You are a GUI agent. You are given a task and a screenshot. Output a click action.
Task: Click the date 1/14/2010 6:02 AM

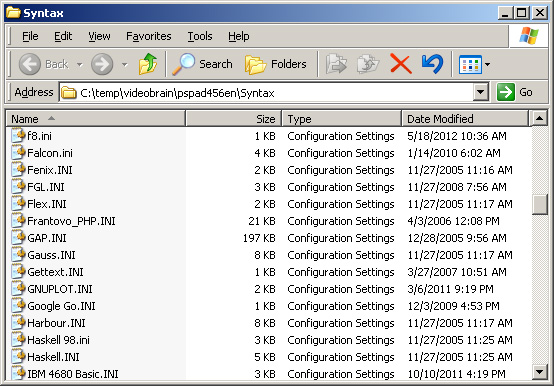coord(454,153)
